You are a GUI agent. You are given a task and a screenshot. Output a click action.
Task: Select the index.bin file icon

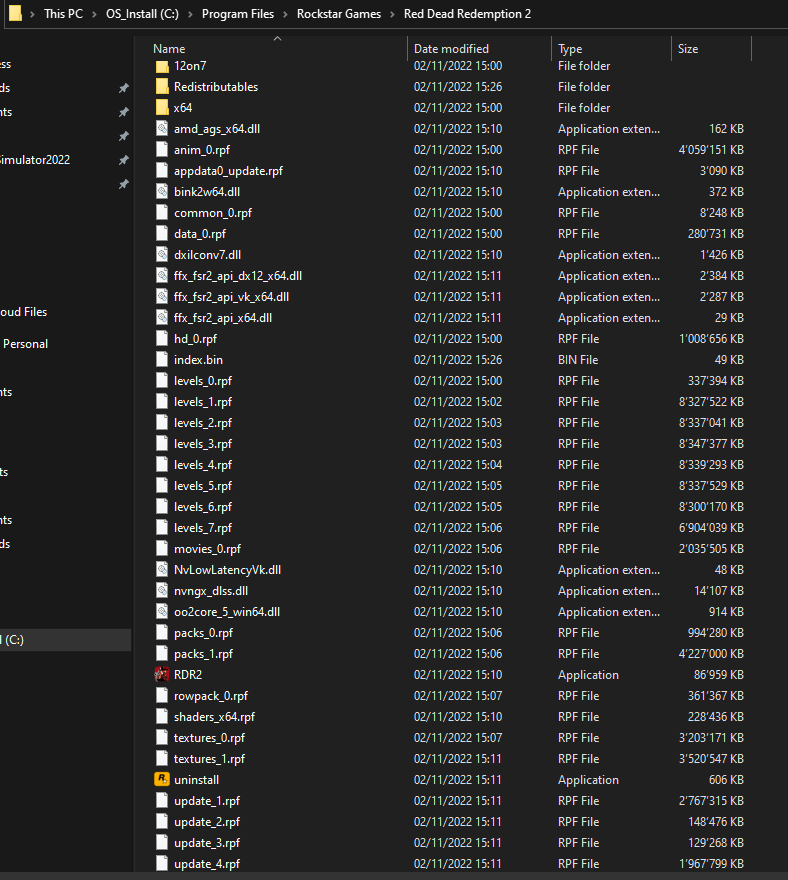point(162,360)
